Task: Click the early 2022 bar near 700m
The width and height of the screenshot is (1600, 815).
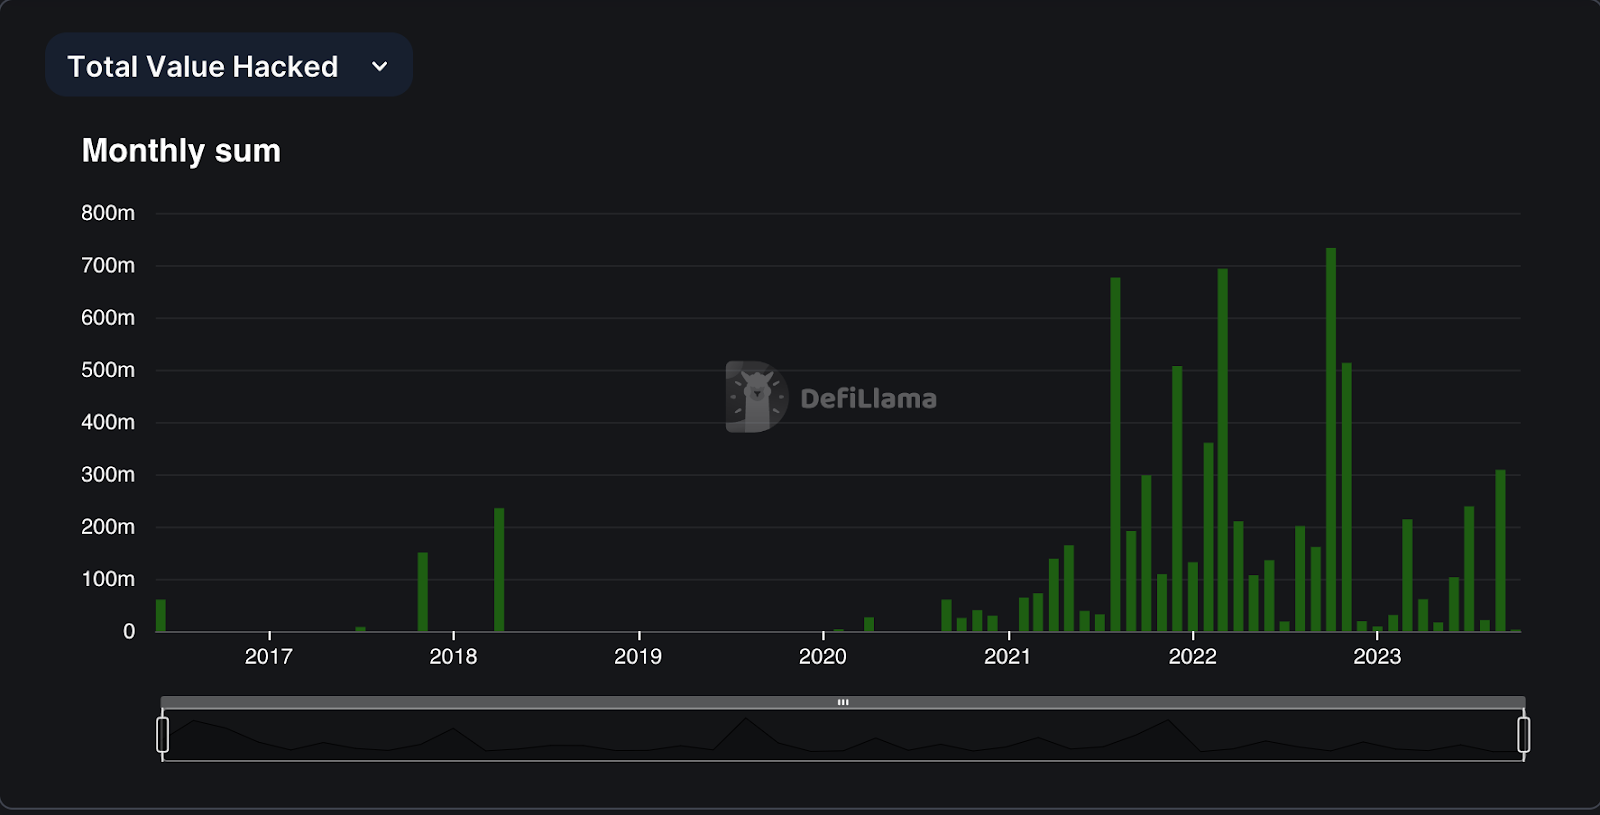Action: tap(1222, 450)
